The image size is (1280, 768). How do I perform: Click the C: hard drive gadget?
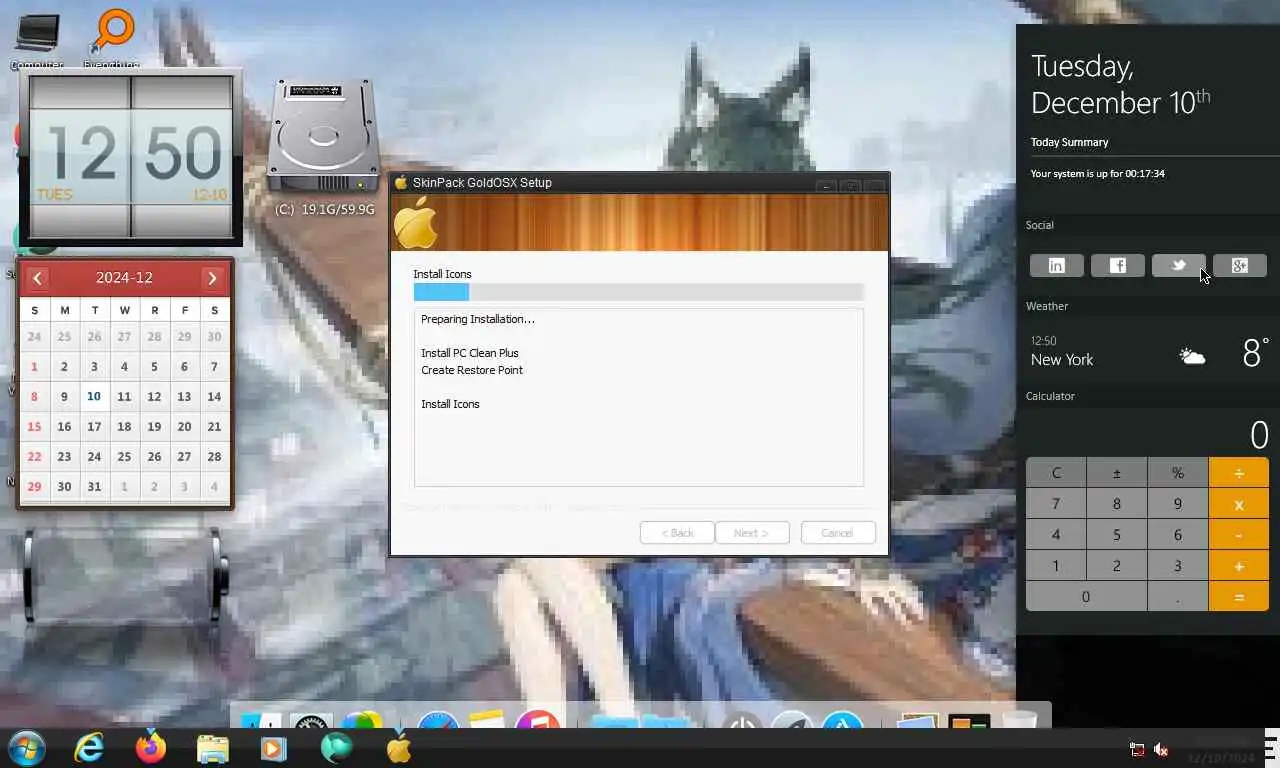323,147
